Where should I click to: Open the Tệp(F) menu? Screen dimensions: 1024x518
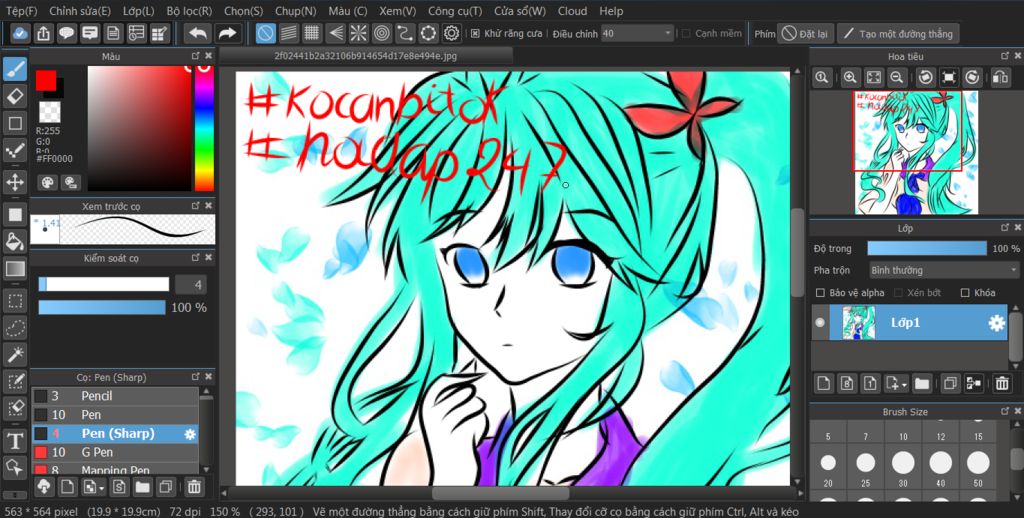click(x=22, y=11)
